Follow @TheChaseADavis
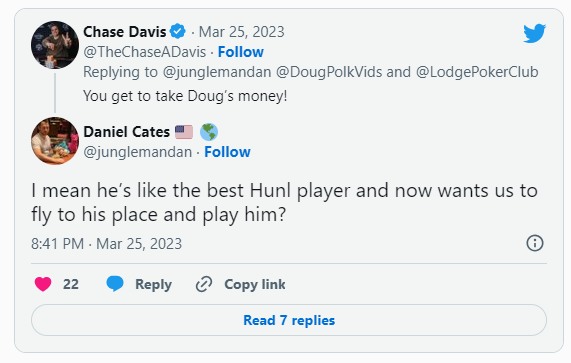Image resolution: width=571 pixels, height=363 pixels. (241, 52)
